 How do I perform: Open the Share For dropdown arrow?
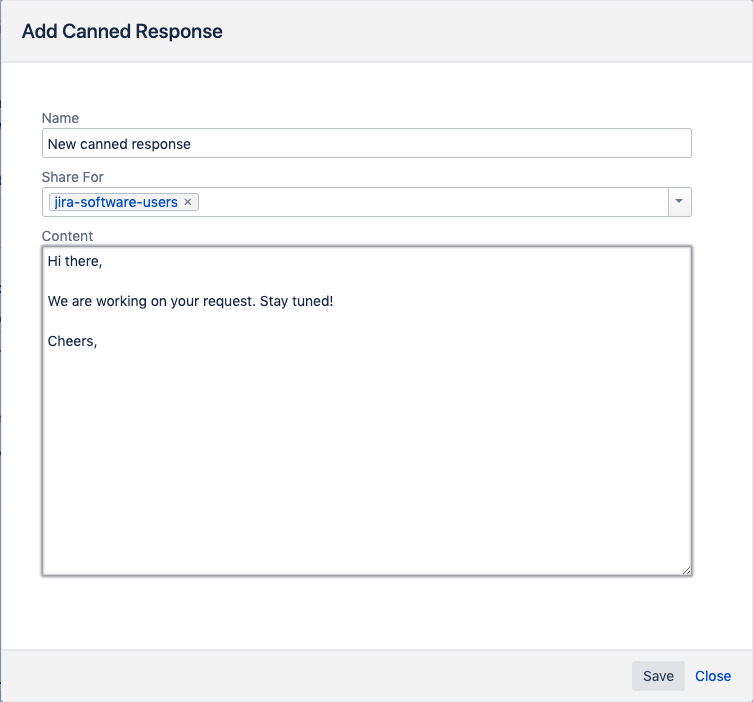click(679, 202)
